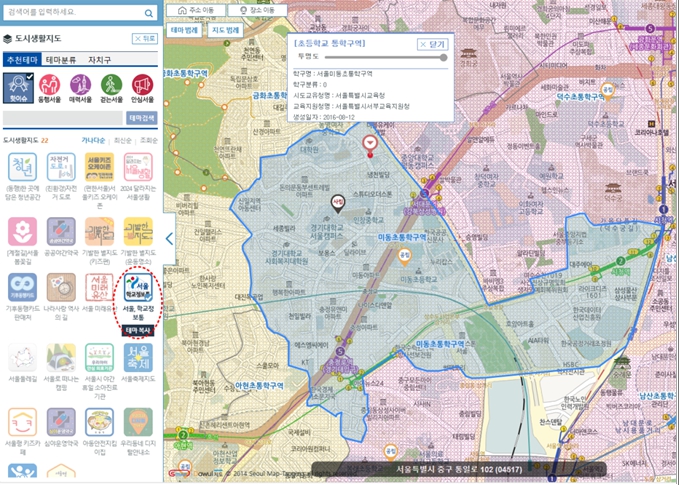
Task: Sort themes by 조회순
Action: (149, 140)
